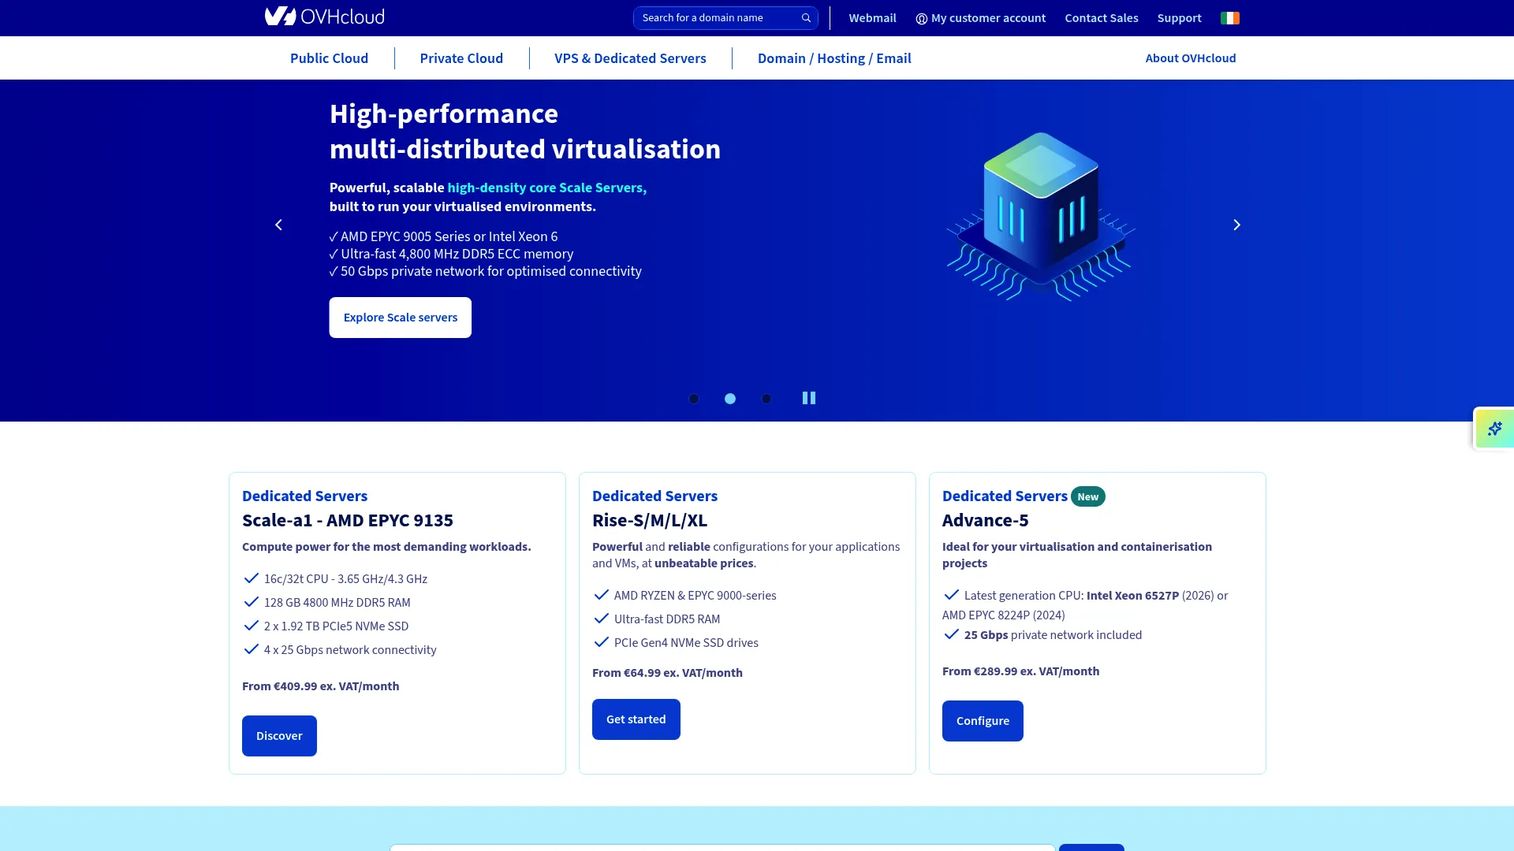This screenshot has height=851, width=1514.
Task: Select the third carousel slide dot
Action: click(766, 399)
